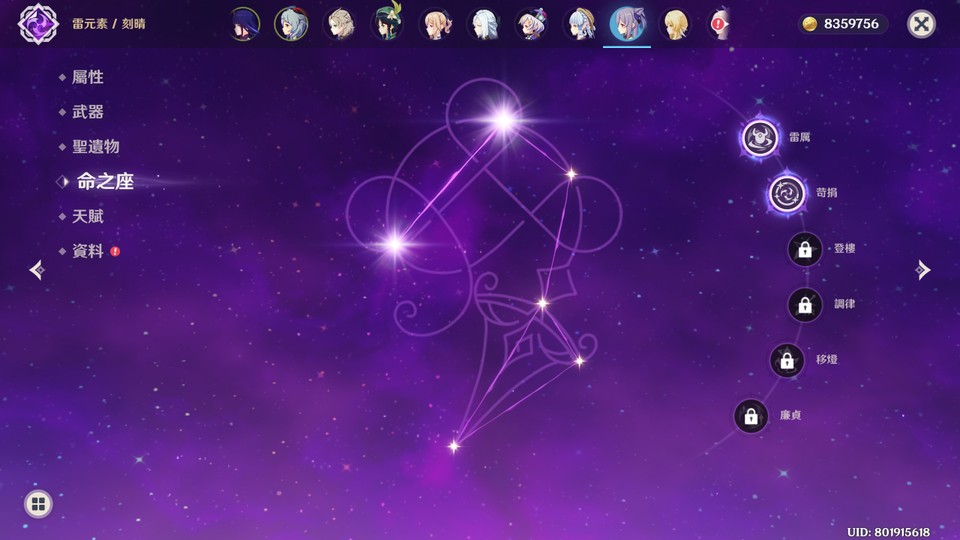Open the locked 廉貞 constellation node
The image size is (960, 540).
[751, 416]
